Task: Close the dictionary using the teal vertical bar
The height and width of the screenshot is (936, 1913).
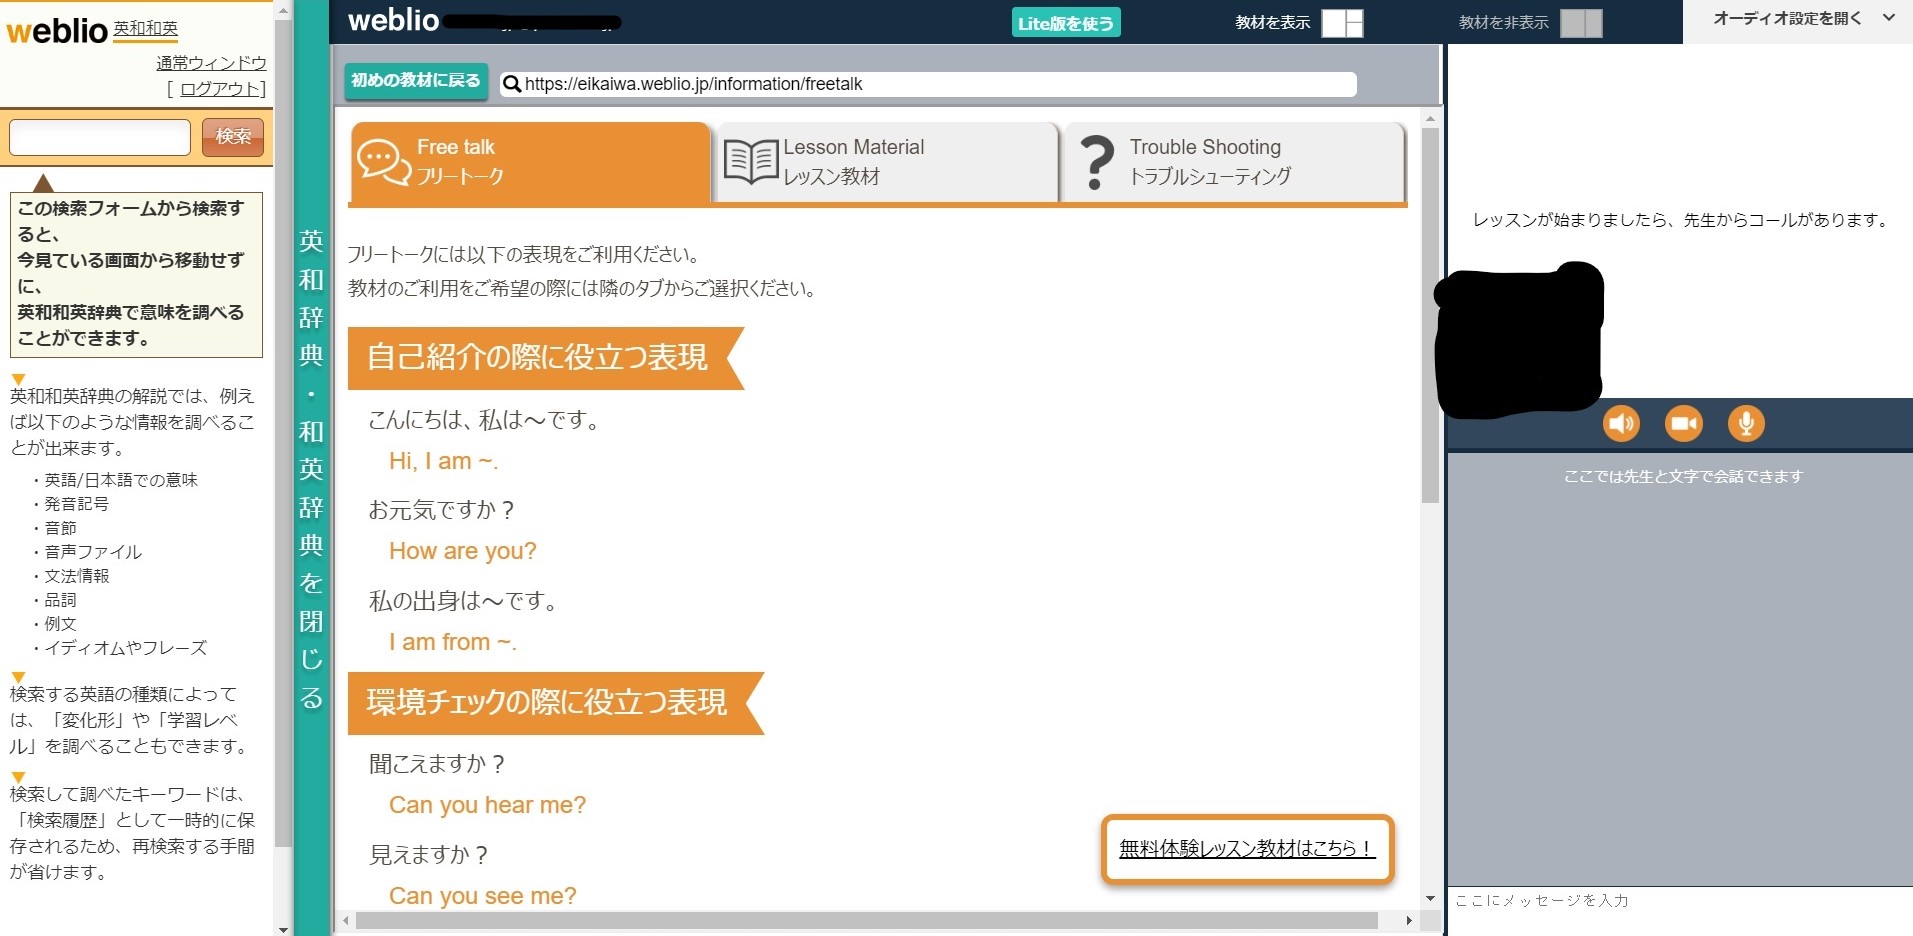Action: 311,468
